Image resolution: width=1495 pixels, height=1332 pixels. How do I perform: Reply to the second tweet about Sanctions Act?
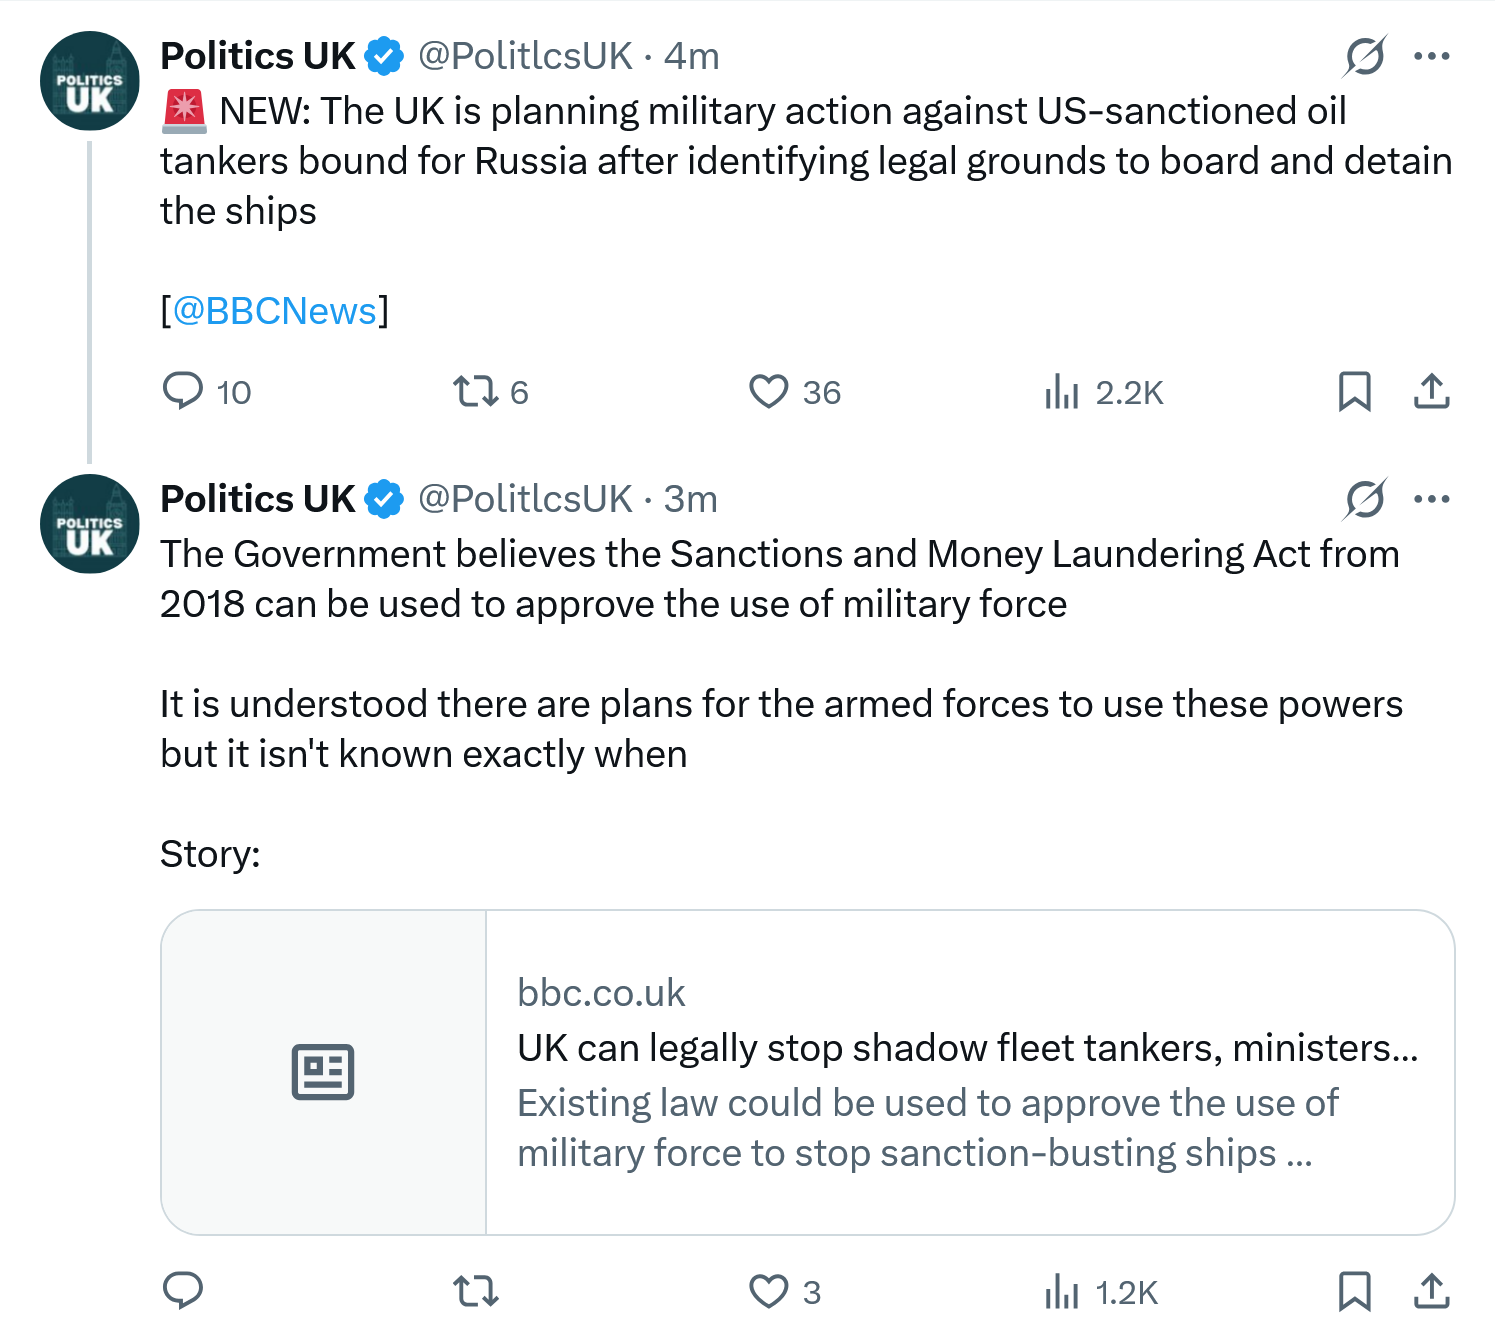click(x=183, y=1291)
